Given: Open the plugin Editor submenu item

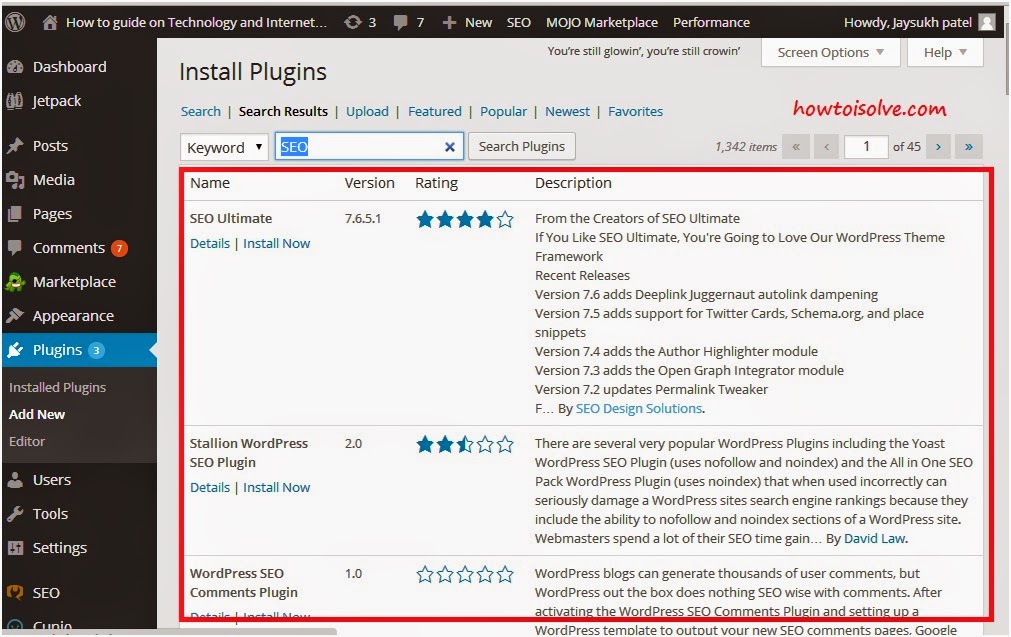Looking at the screenshot, I should 27,442.
